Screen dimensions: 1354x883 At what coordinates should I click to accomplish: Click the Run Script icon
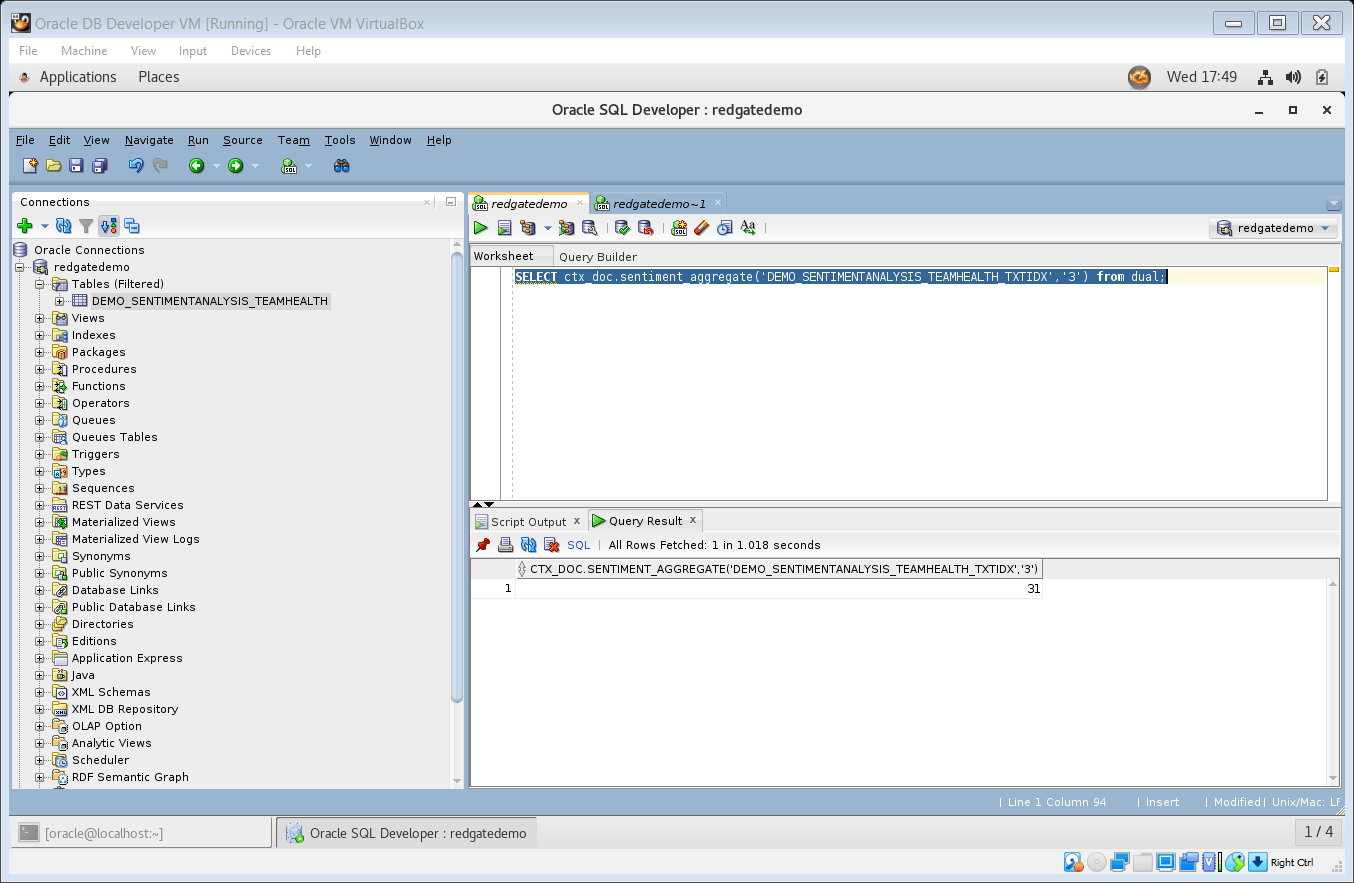pyautogui.click(x=505, y=228)
